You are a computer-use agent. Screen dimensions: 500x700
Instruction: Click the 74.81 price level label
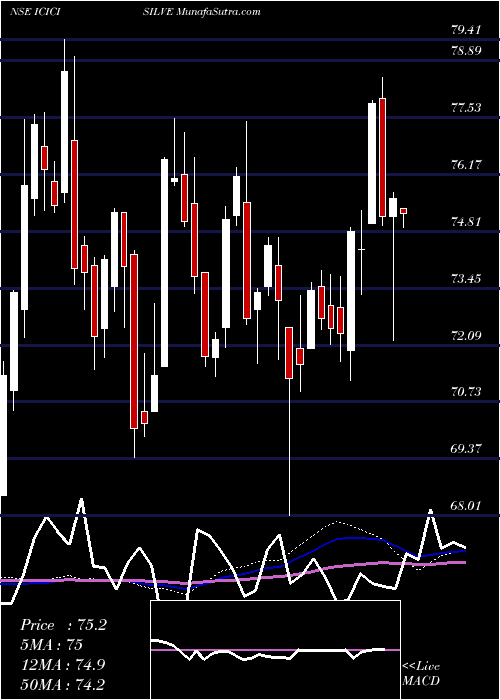coord(466,221)
